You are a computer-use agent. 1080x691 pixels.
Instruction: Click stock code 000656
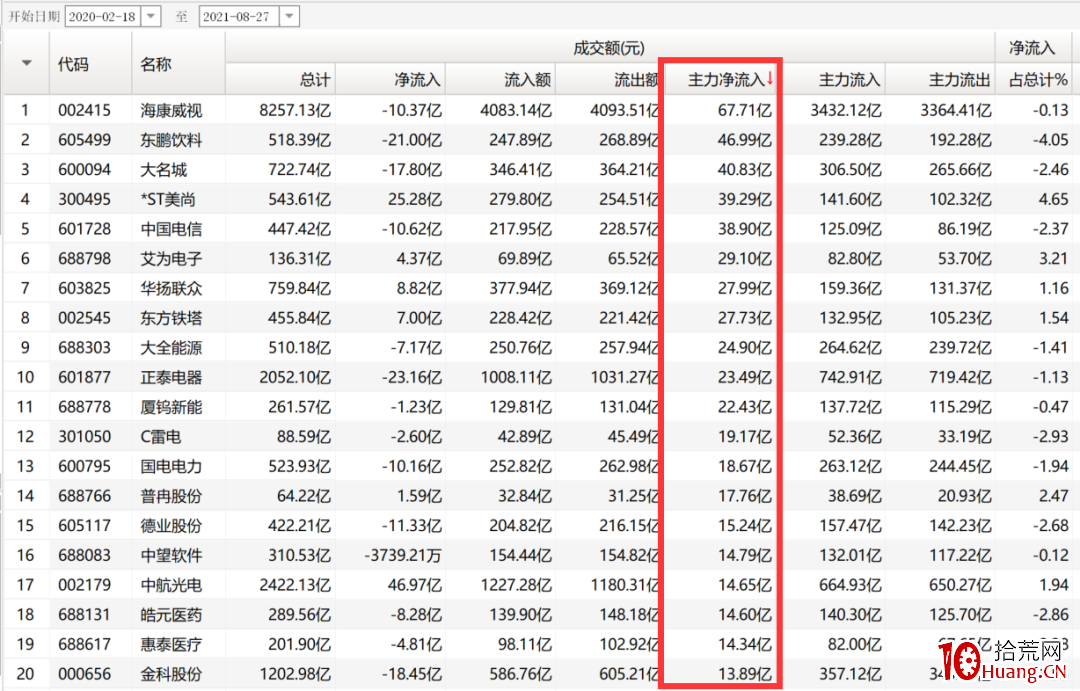pos(84,674)
